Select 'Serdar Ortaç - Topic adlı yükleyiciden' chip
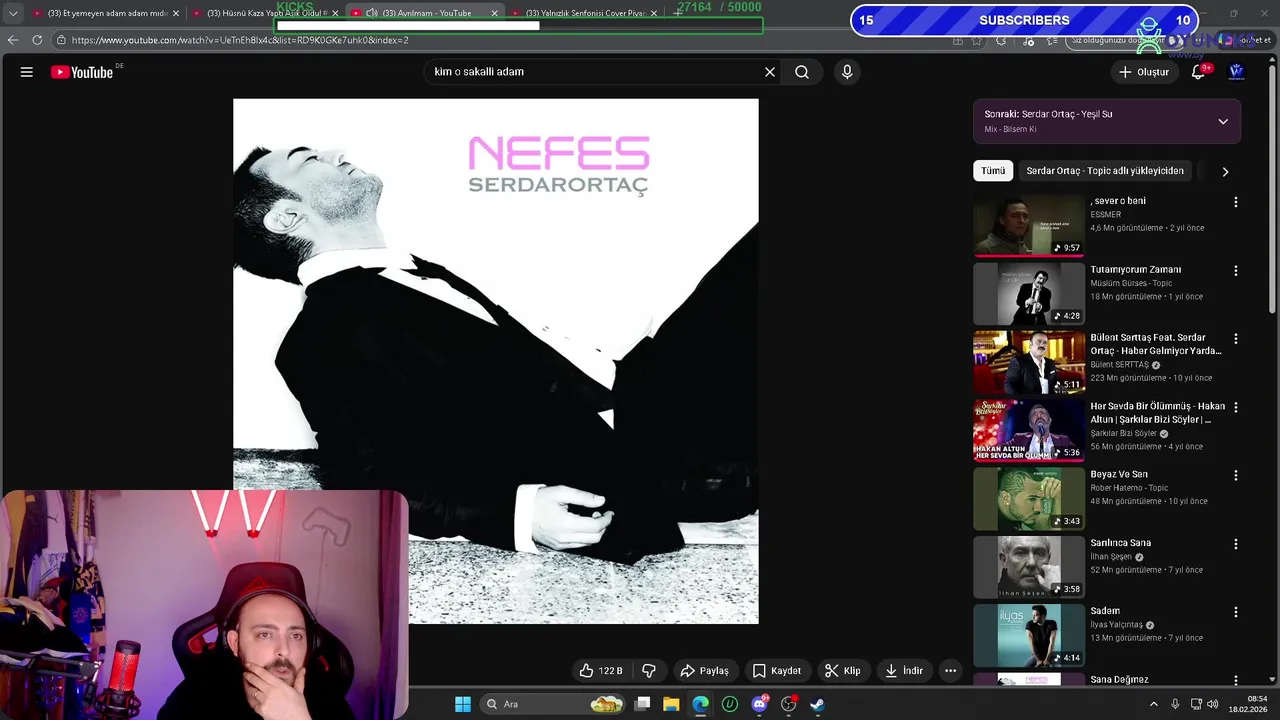Image resolution: width=1280 pixels, height=720 pixels. click(x=1105, y=171)
